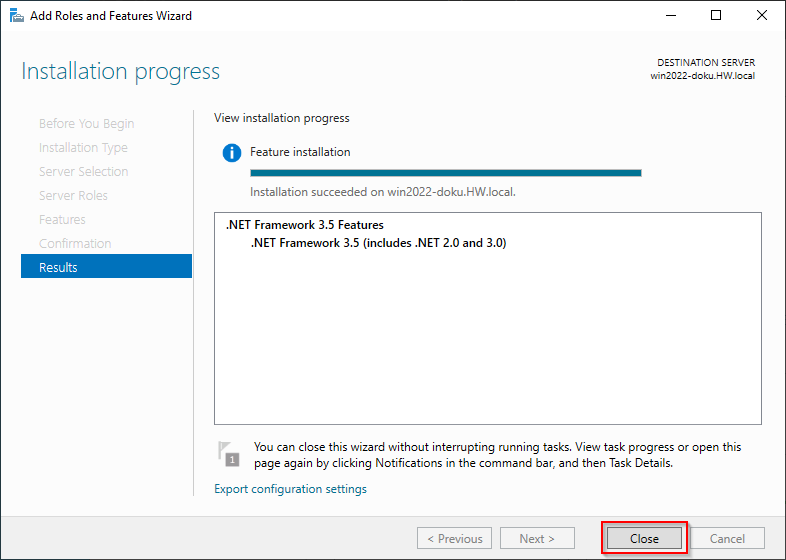Click the notification flag icon
The image size is (786, 560).
coord(229,453)
